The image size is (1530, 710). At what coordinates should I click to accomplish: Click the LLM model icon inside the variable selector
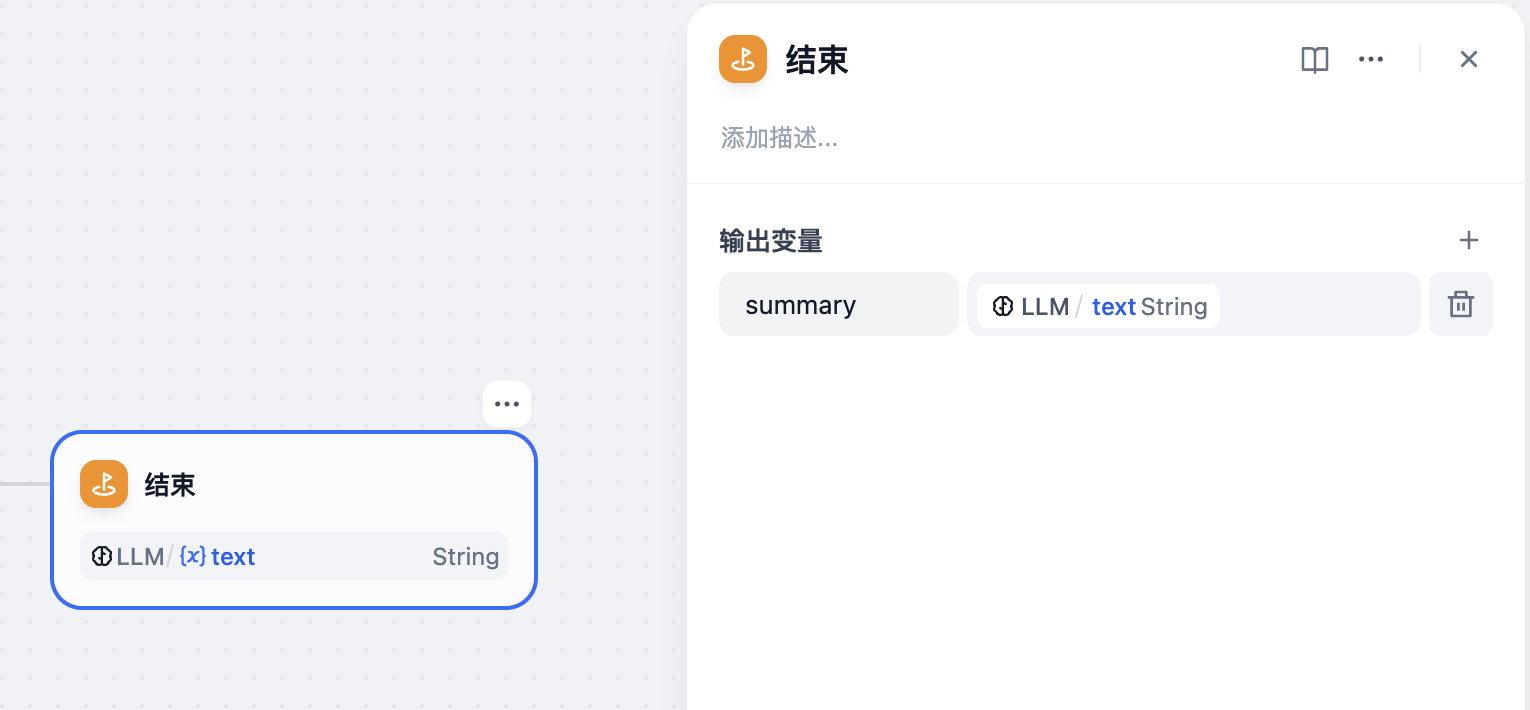[1003, 306]
